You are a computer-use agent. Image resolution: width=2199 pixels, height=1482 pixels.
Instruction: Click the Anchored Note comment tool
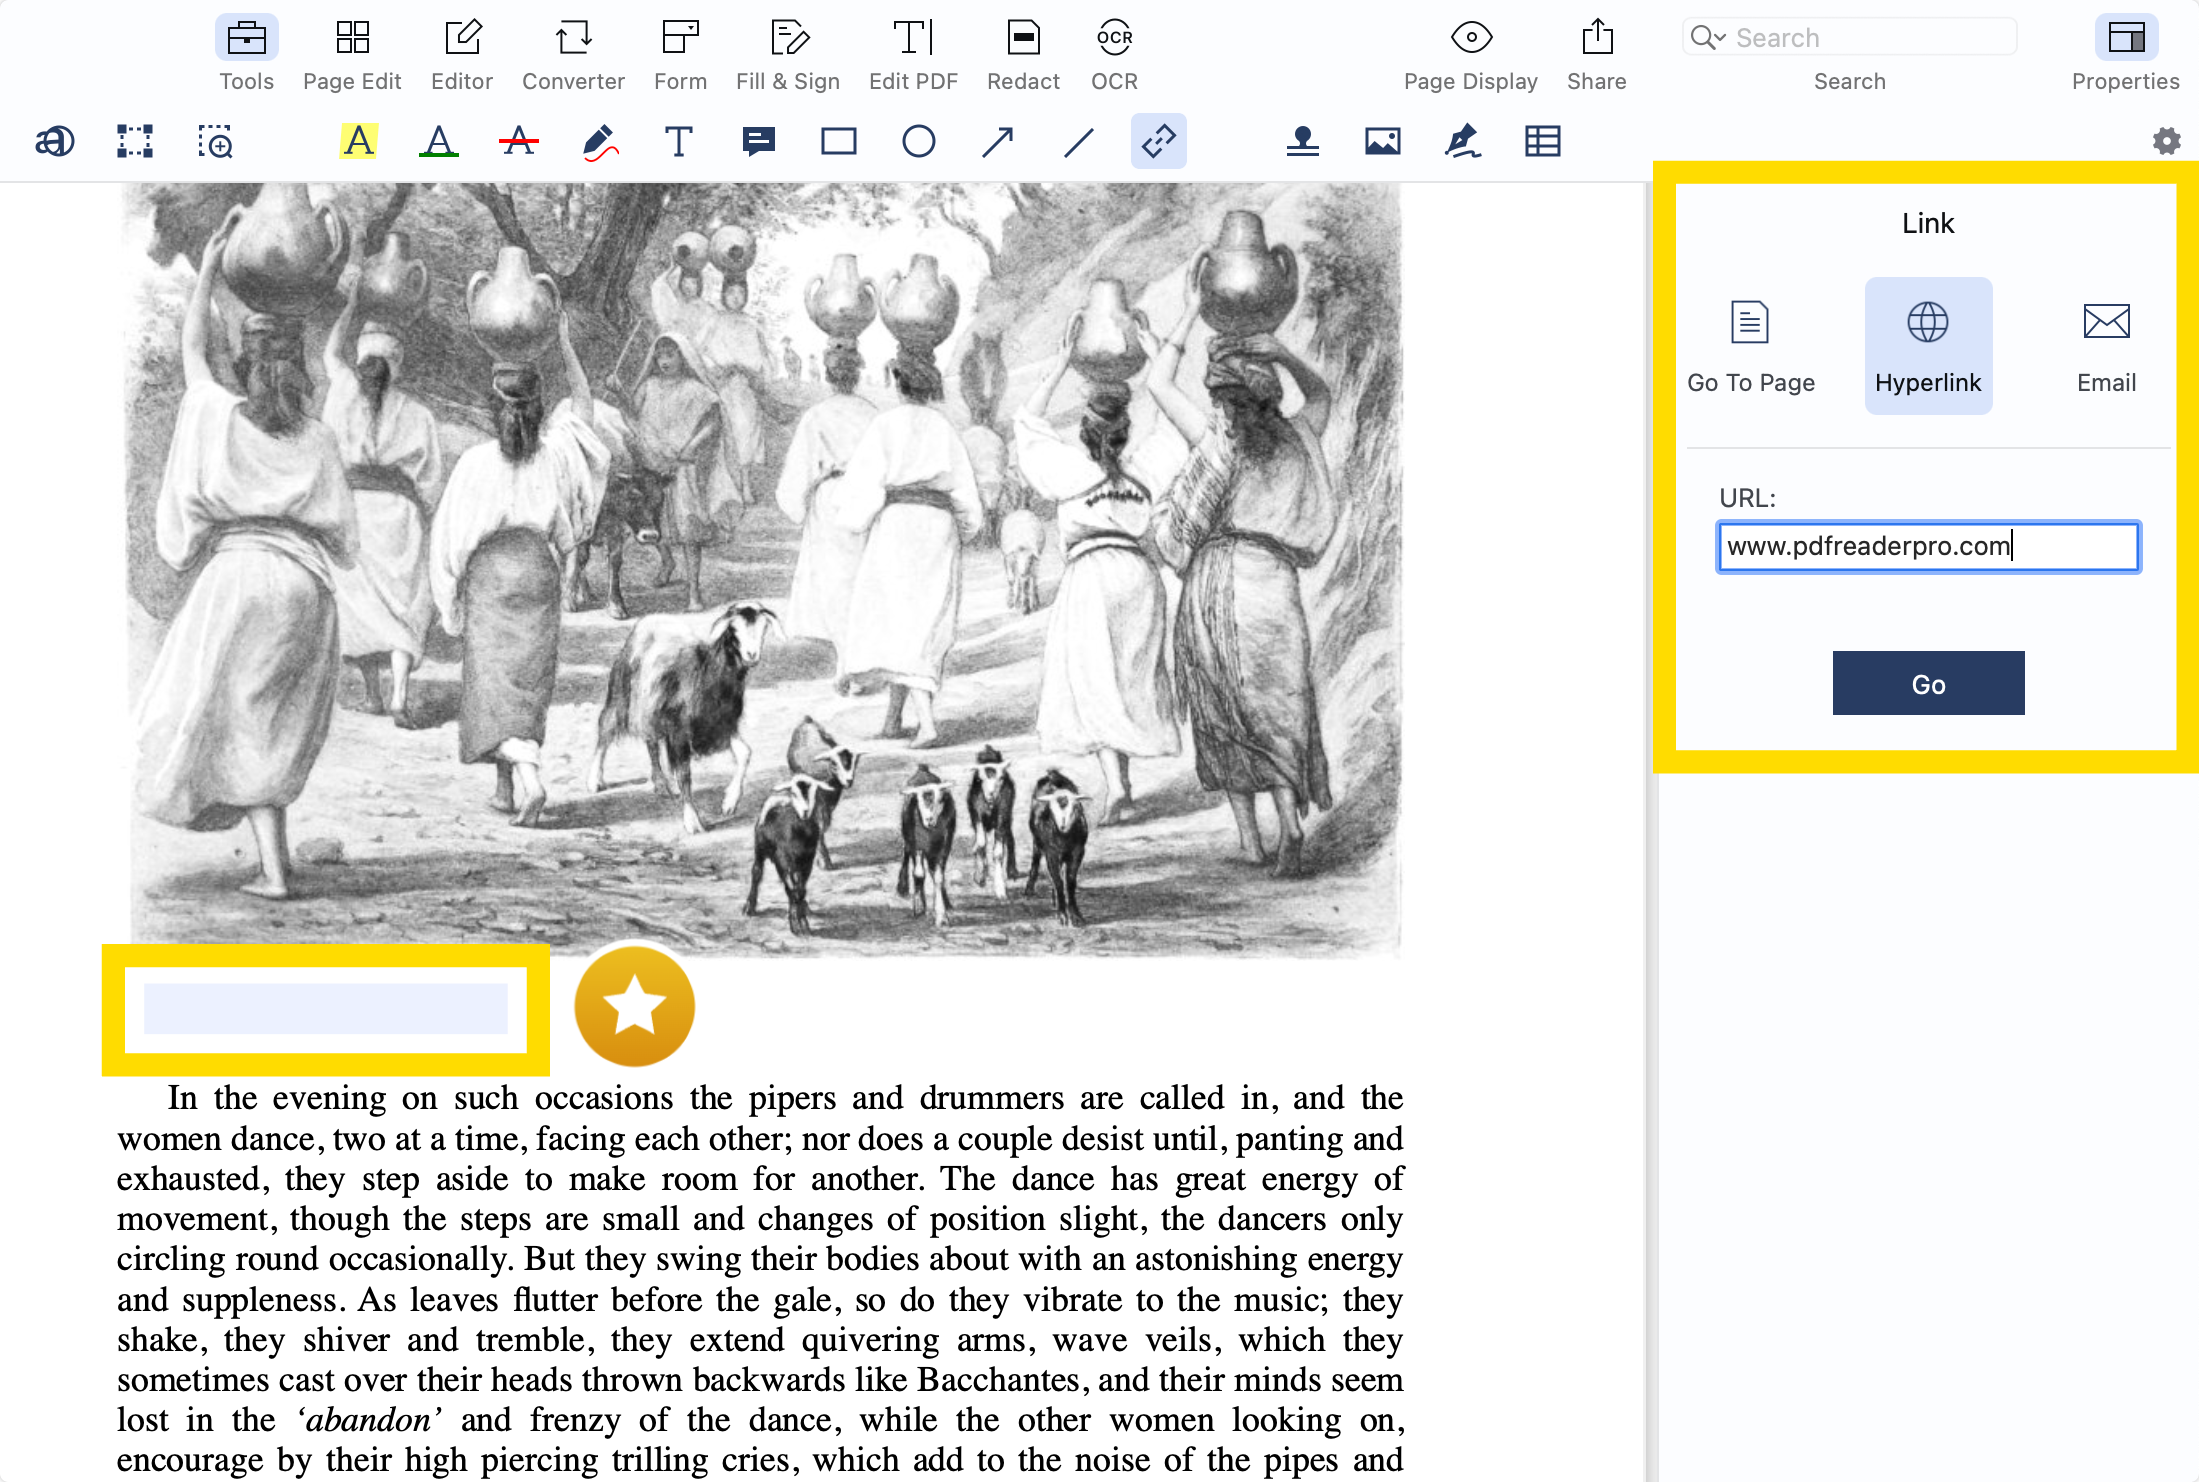click(x=759, y=141)
